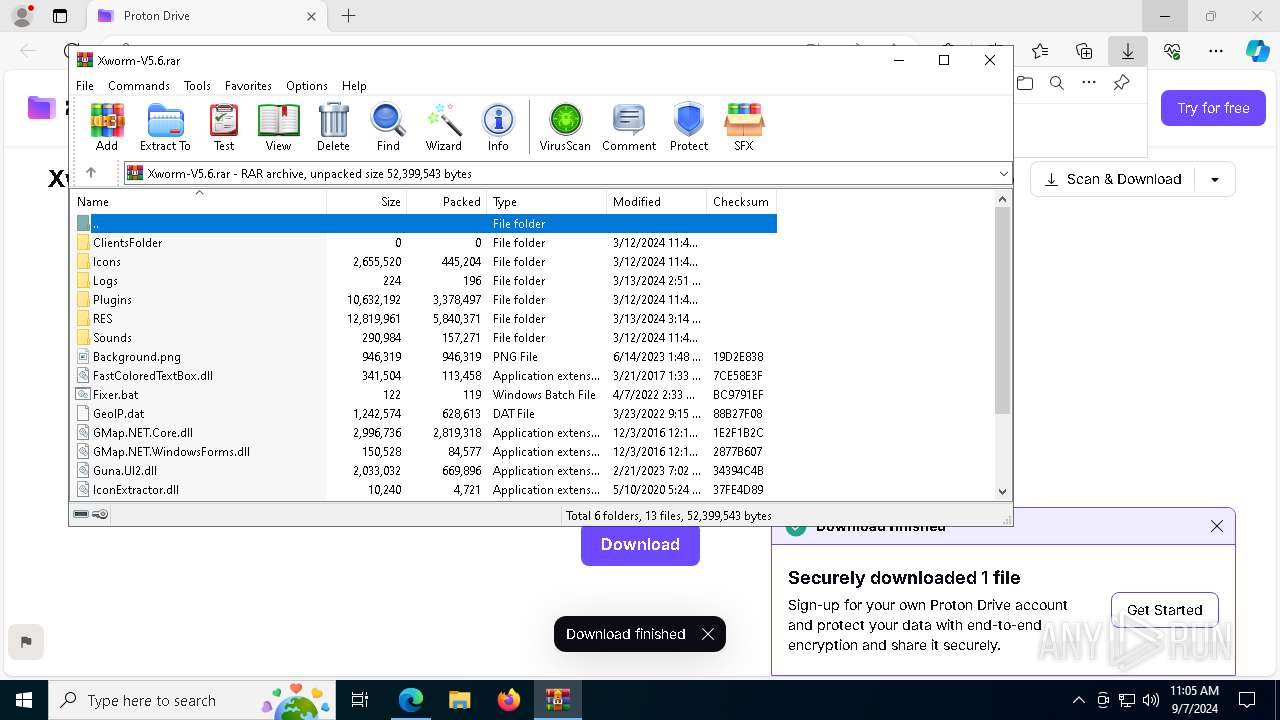The image size is (1280, 720).
Task: Sort file list by Name column
Action: (x=199, y=202)
